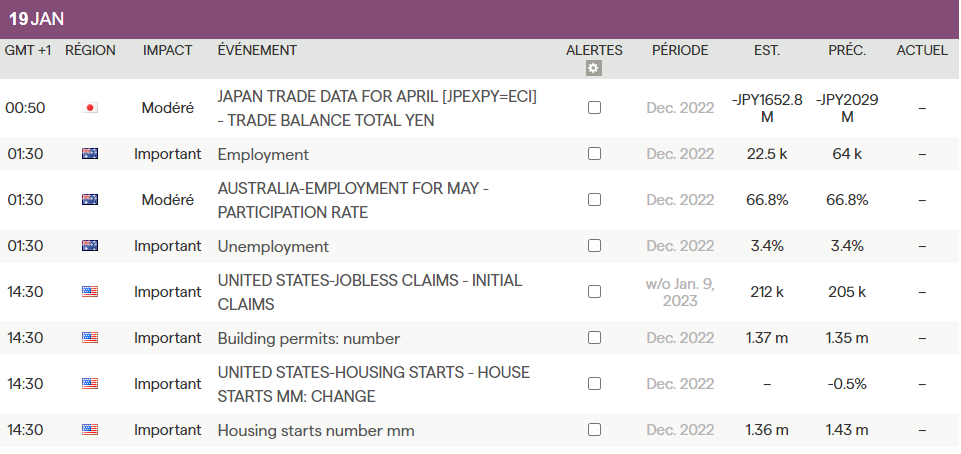Image resolution: width=961 pixels, height=454 pixels.
Task: Toggle alert checkbox for Unemployment
Action: tap(594, 246)
